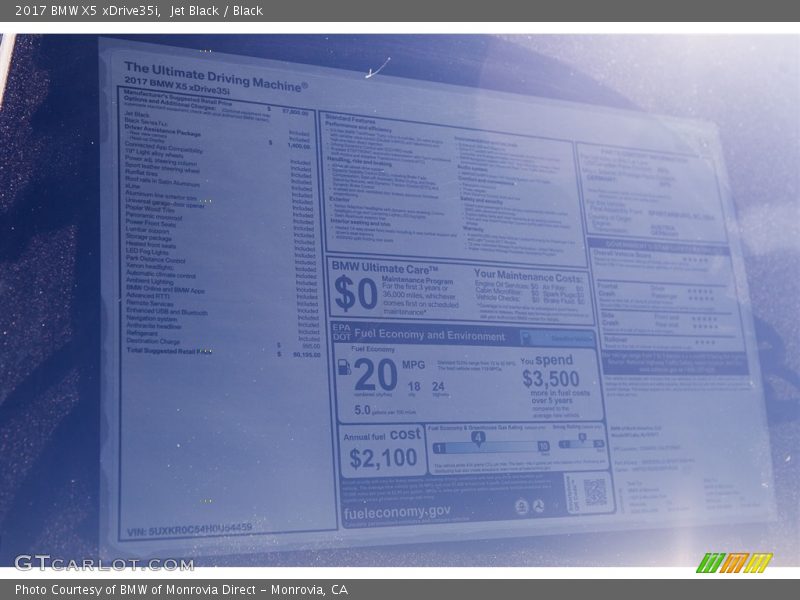Click the '18' city MPG value
This screenshot has width=800, height=600.
[414, 386]
